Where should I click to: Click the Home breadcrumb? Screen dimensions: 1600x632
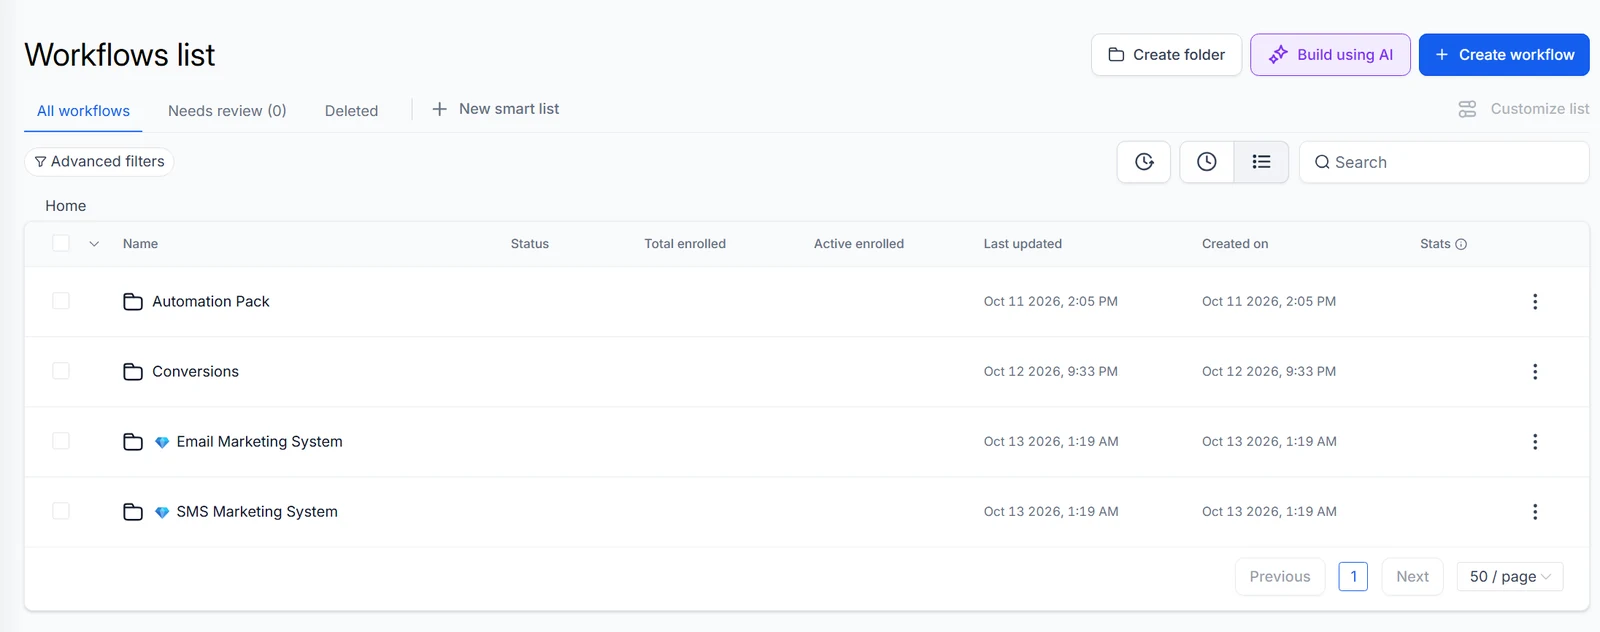click(66, 206)
